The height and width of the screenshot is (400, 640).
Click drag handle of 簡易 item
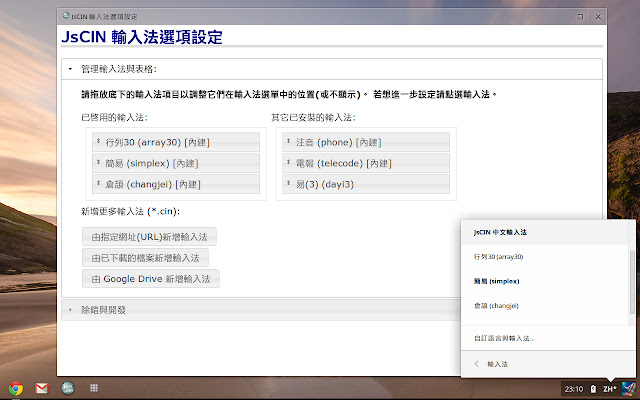tap(98, 162)
